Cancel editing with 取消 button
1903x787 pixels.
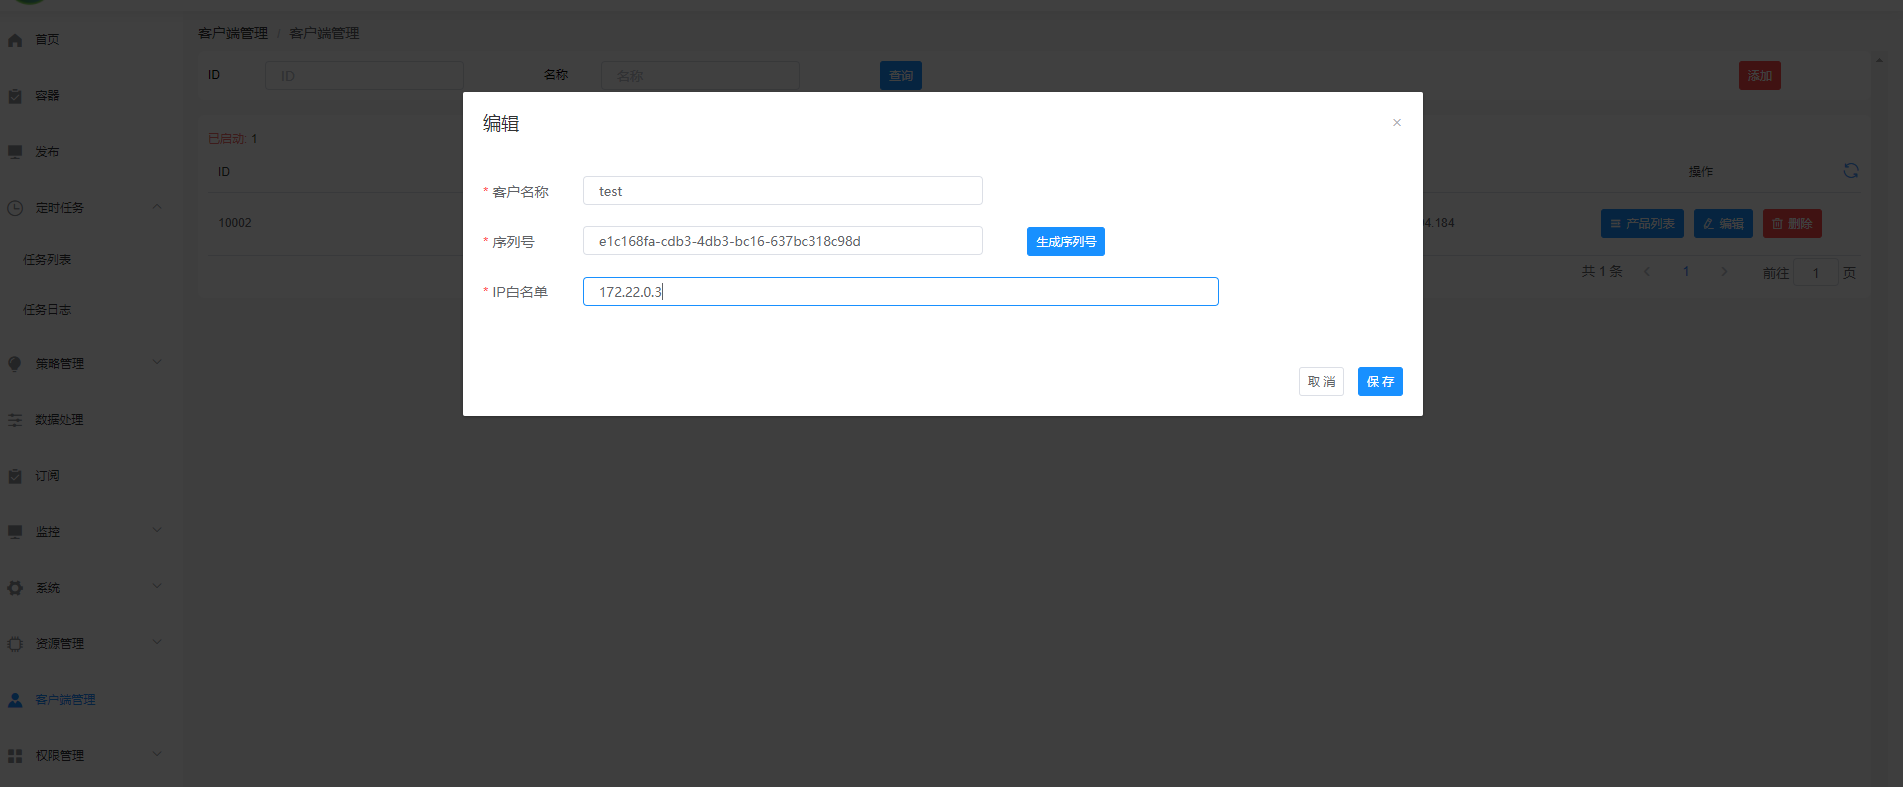point(1321,382)
